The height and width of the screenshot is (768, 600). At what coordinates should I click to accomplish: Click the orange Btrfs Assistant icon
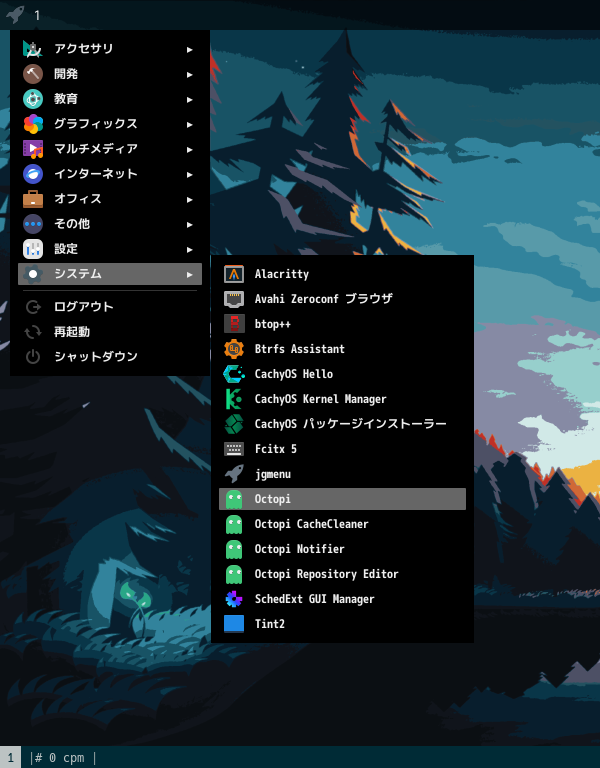(234, 349)
